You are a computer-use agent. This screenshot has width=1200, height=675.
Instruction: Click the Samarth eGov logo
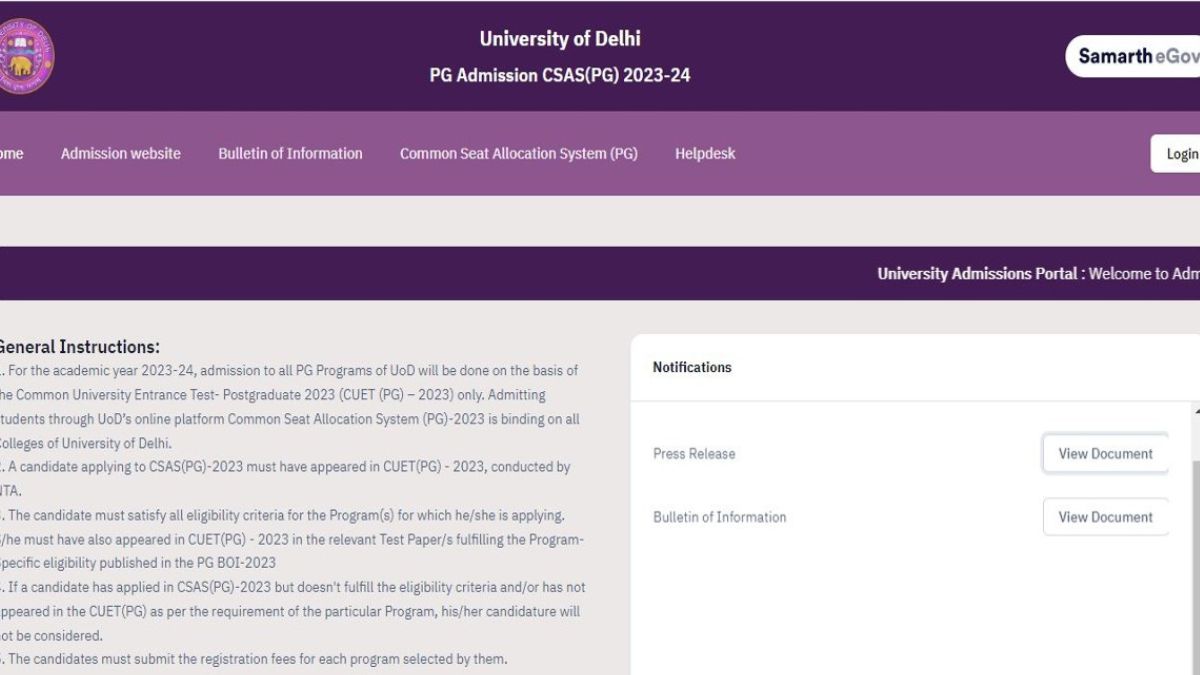click(x=1140, y=57)
